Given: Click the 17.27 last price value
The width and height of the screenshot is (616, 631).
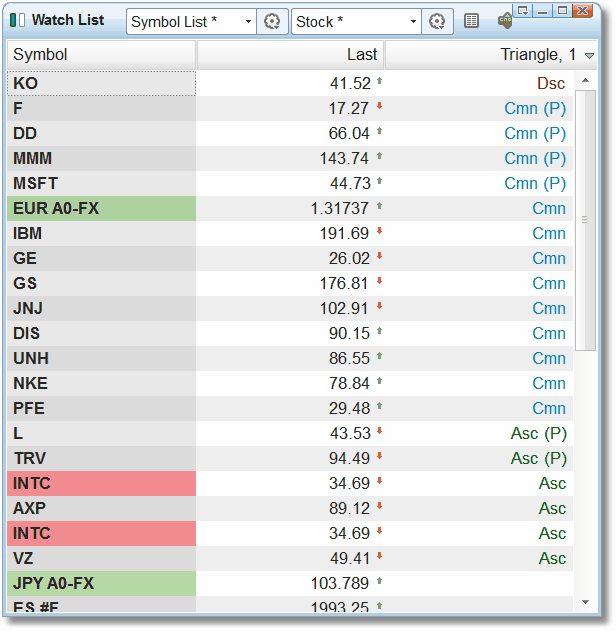Looking at the screenshot, I should (349, 109).
